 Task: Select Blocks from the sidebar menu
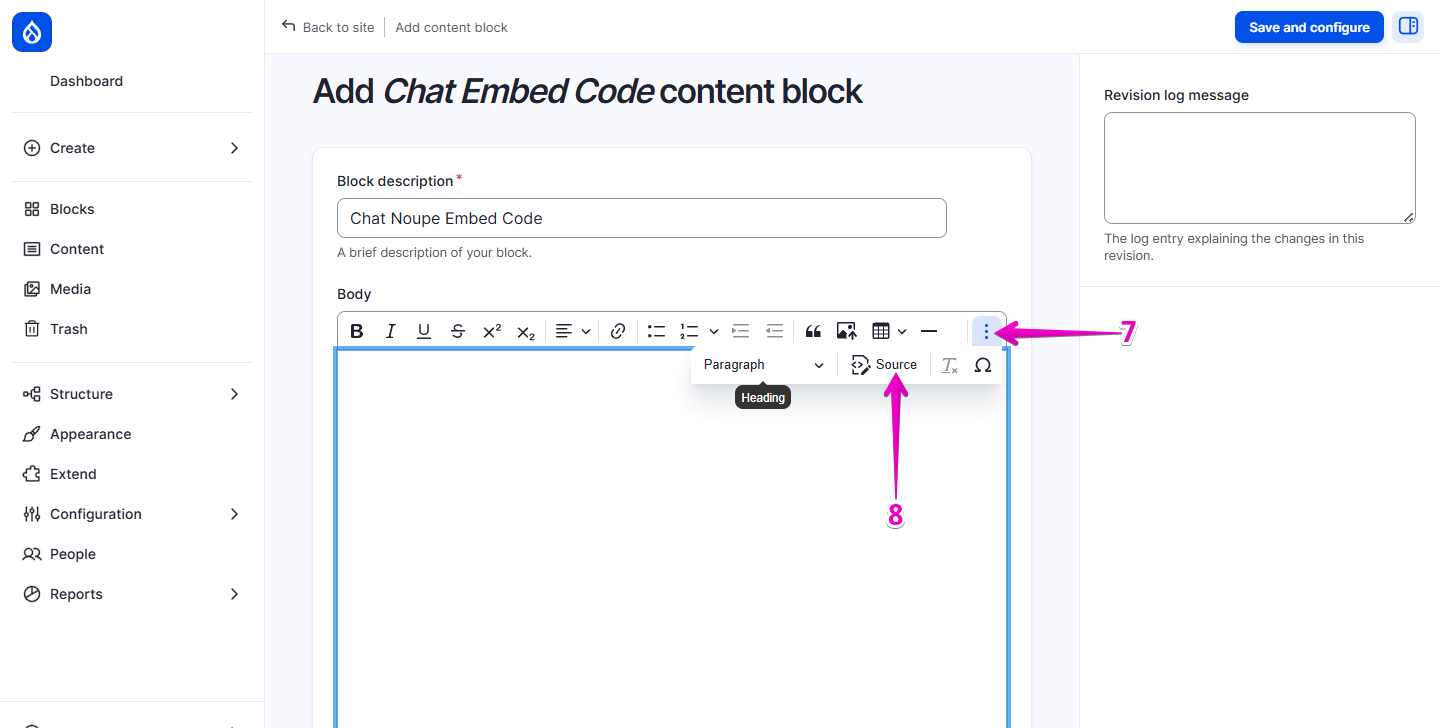[70, 208]
